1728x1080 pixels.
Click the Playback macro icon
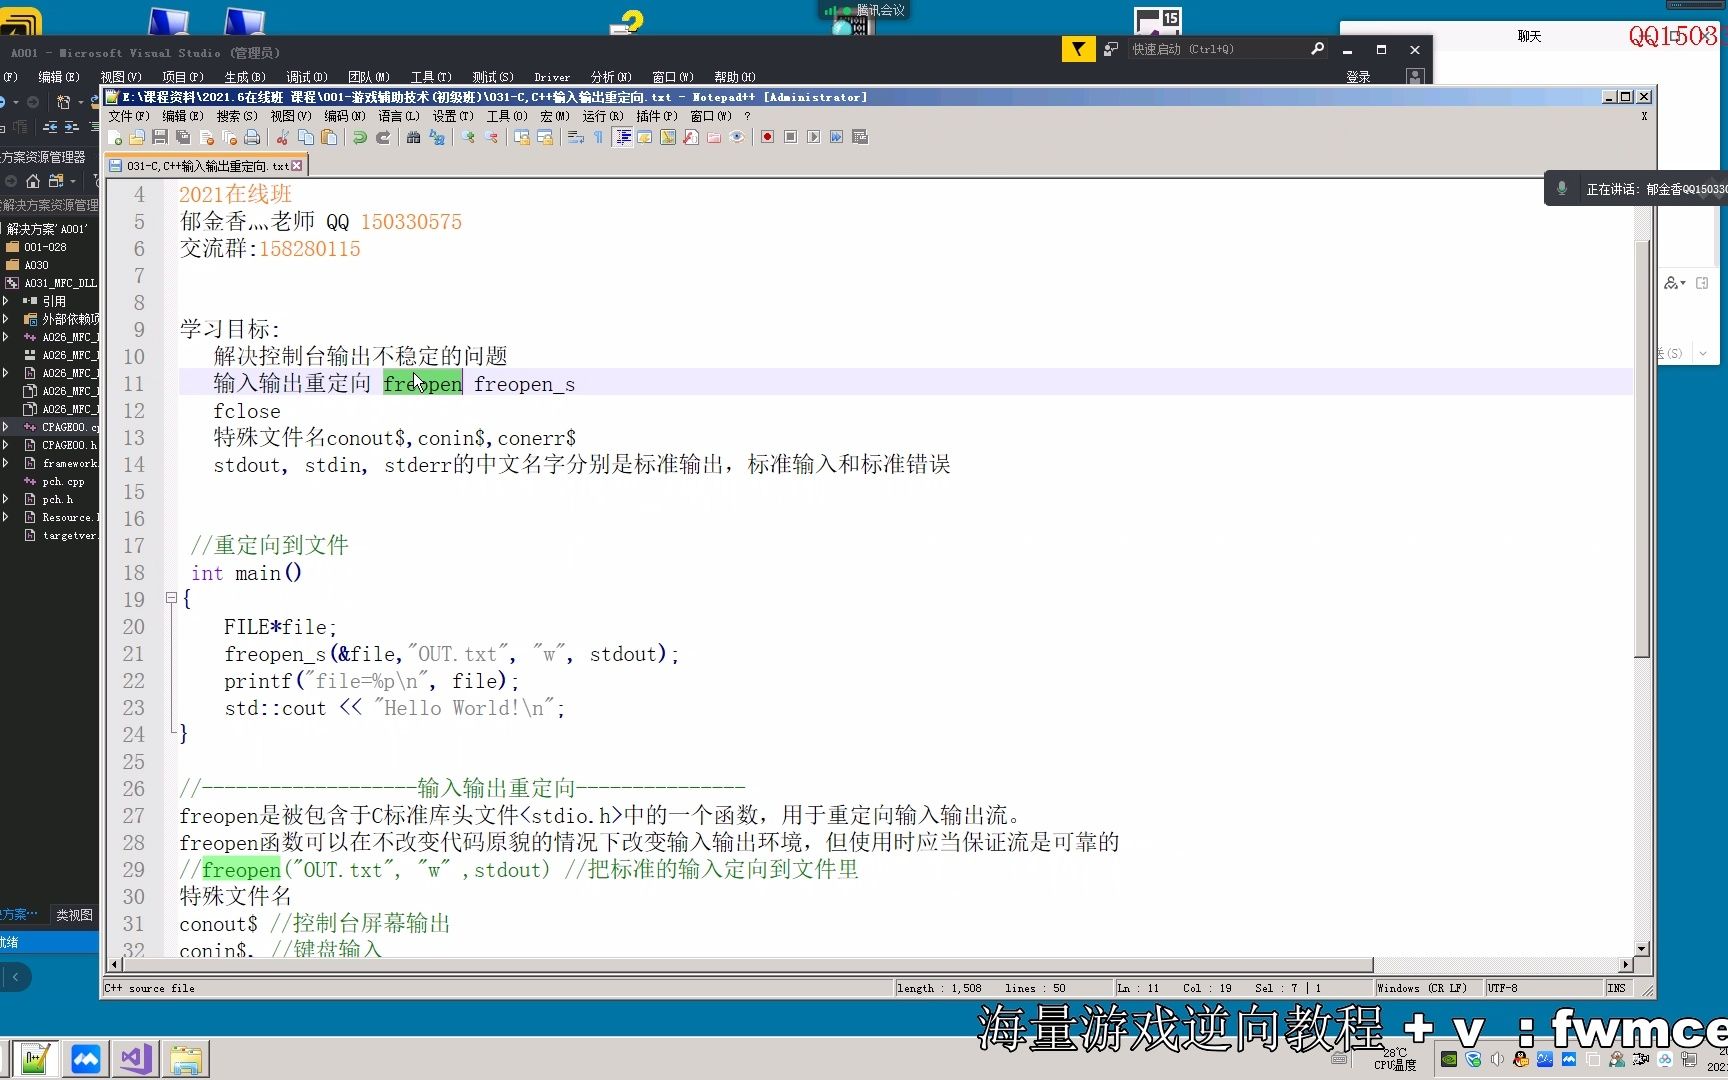coord(813,137)
